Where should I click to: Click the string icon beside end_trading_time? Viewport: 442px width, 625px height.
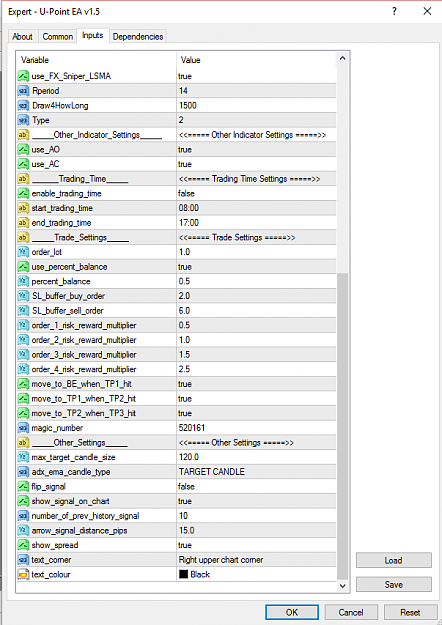point(24,222)
